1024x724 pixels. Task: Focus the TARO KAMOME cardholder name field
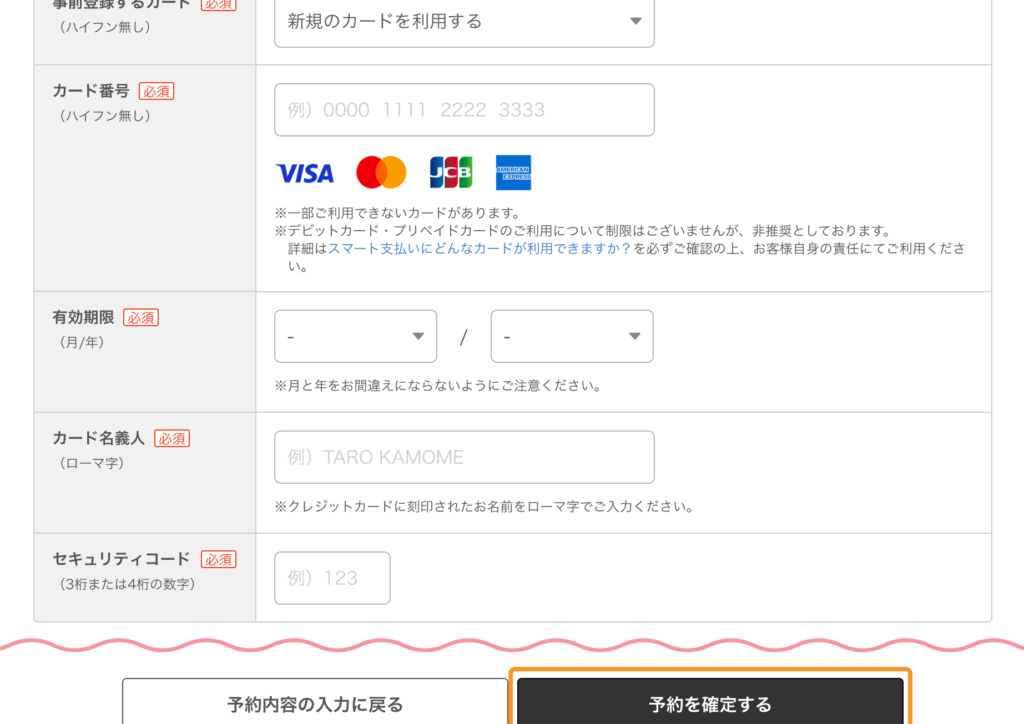(464, 457)
